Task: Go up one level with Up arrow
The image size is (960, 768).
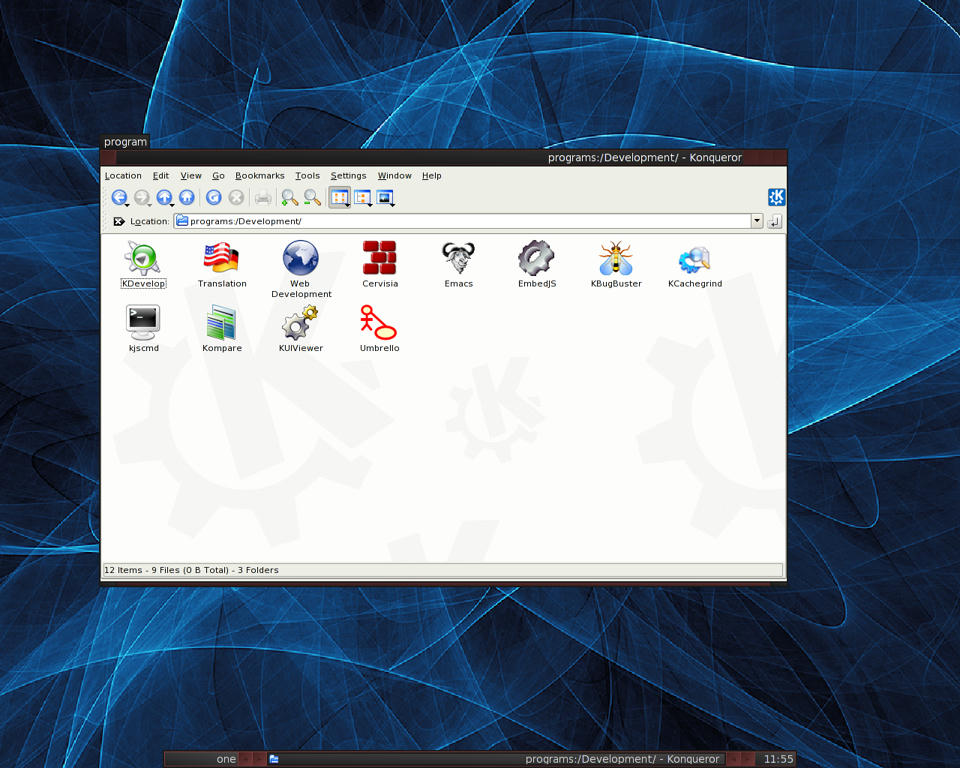Action: 164,197
